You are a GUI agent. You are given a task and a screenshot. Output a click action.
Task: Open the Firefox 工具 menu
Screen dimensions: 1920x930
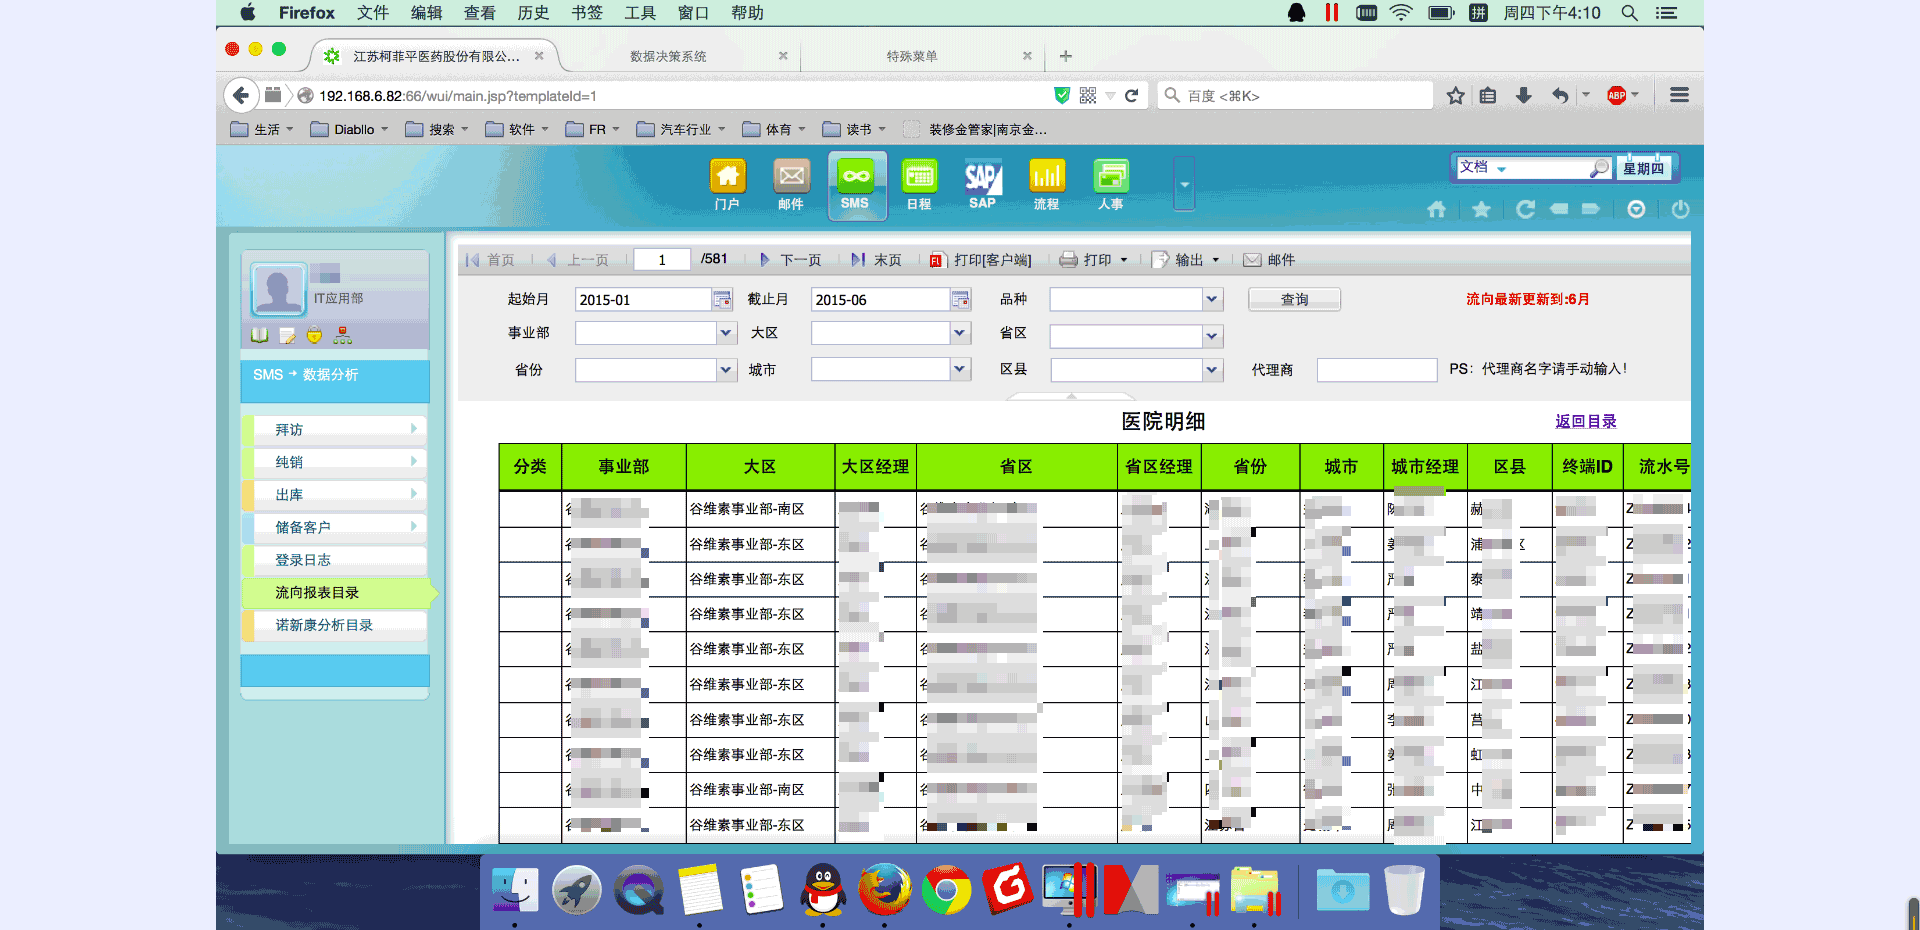click(640, 13)
